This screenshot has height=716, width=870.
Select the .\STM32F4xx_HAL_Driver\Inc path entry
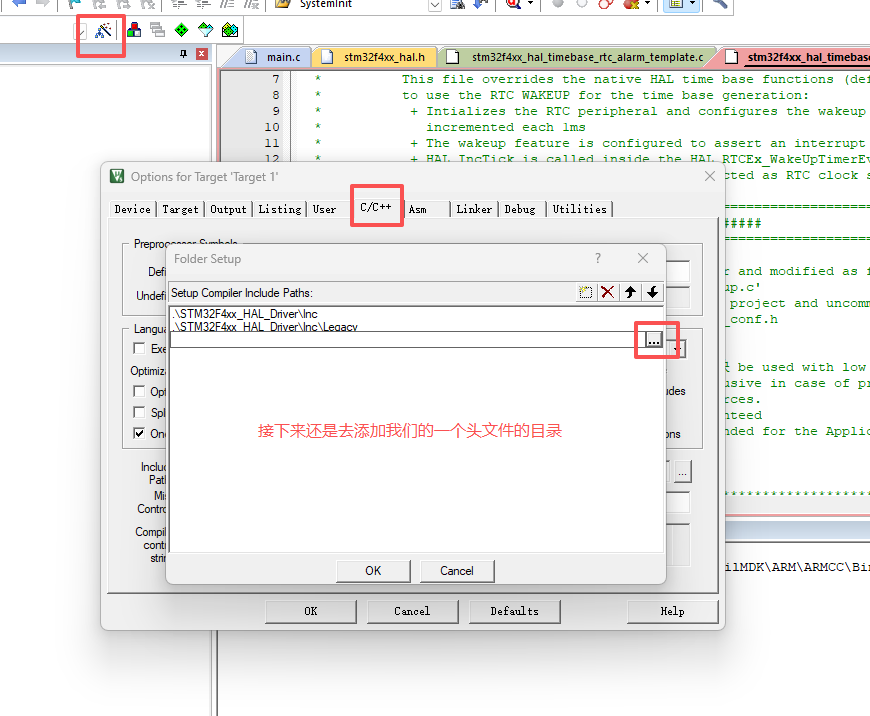[x=245, y=314]
